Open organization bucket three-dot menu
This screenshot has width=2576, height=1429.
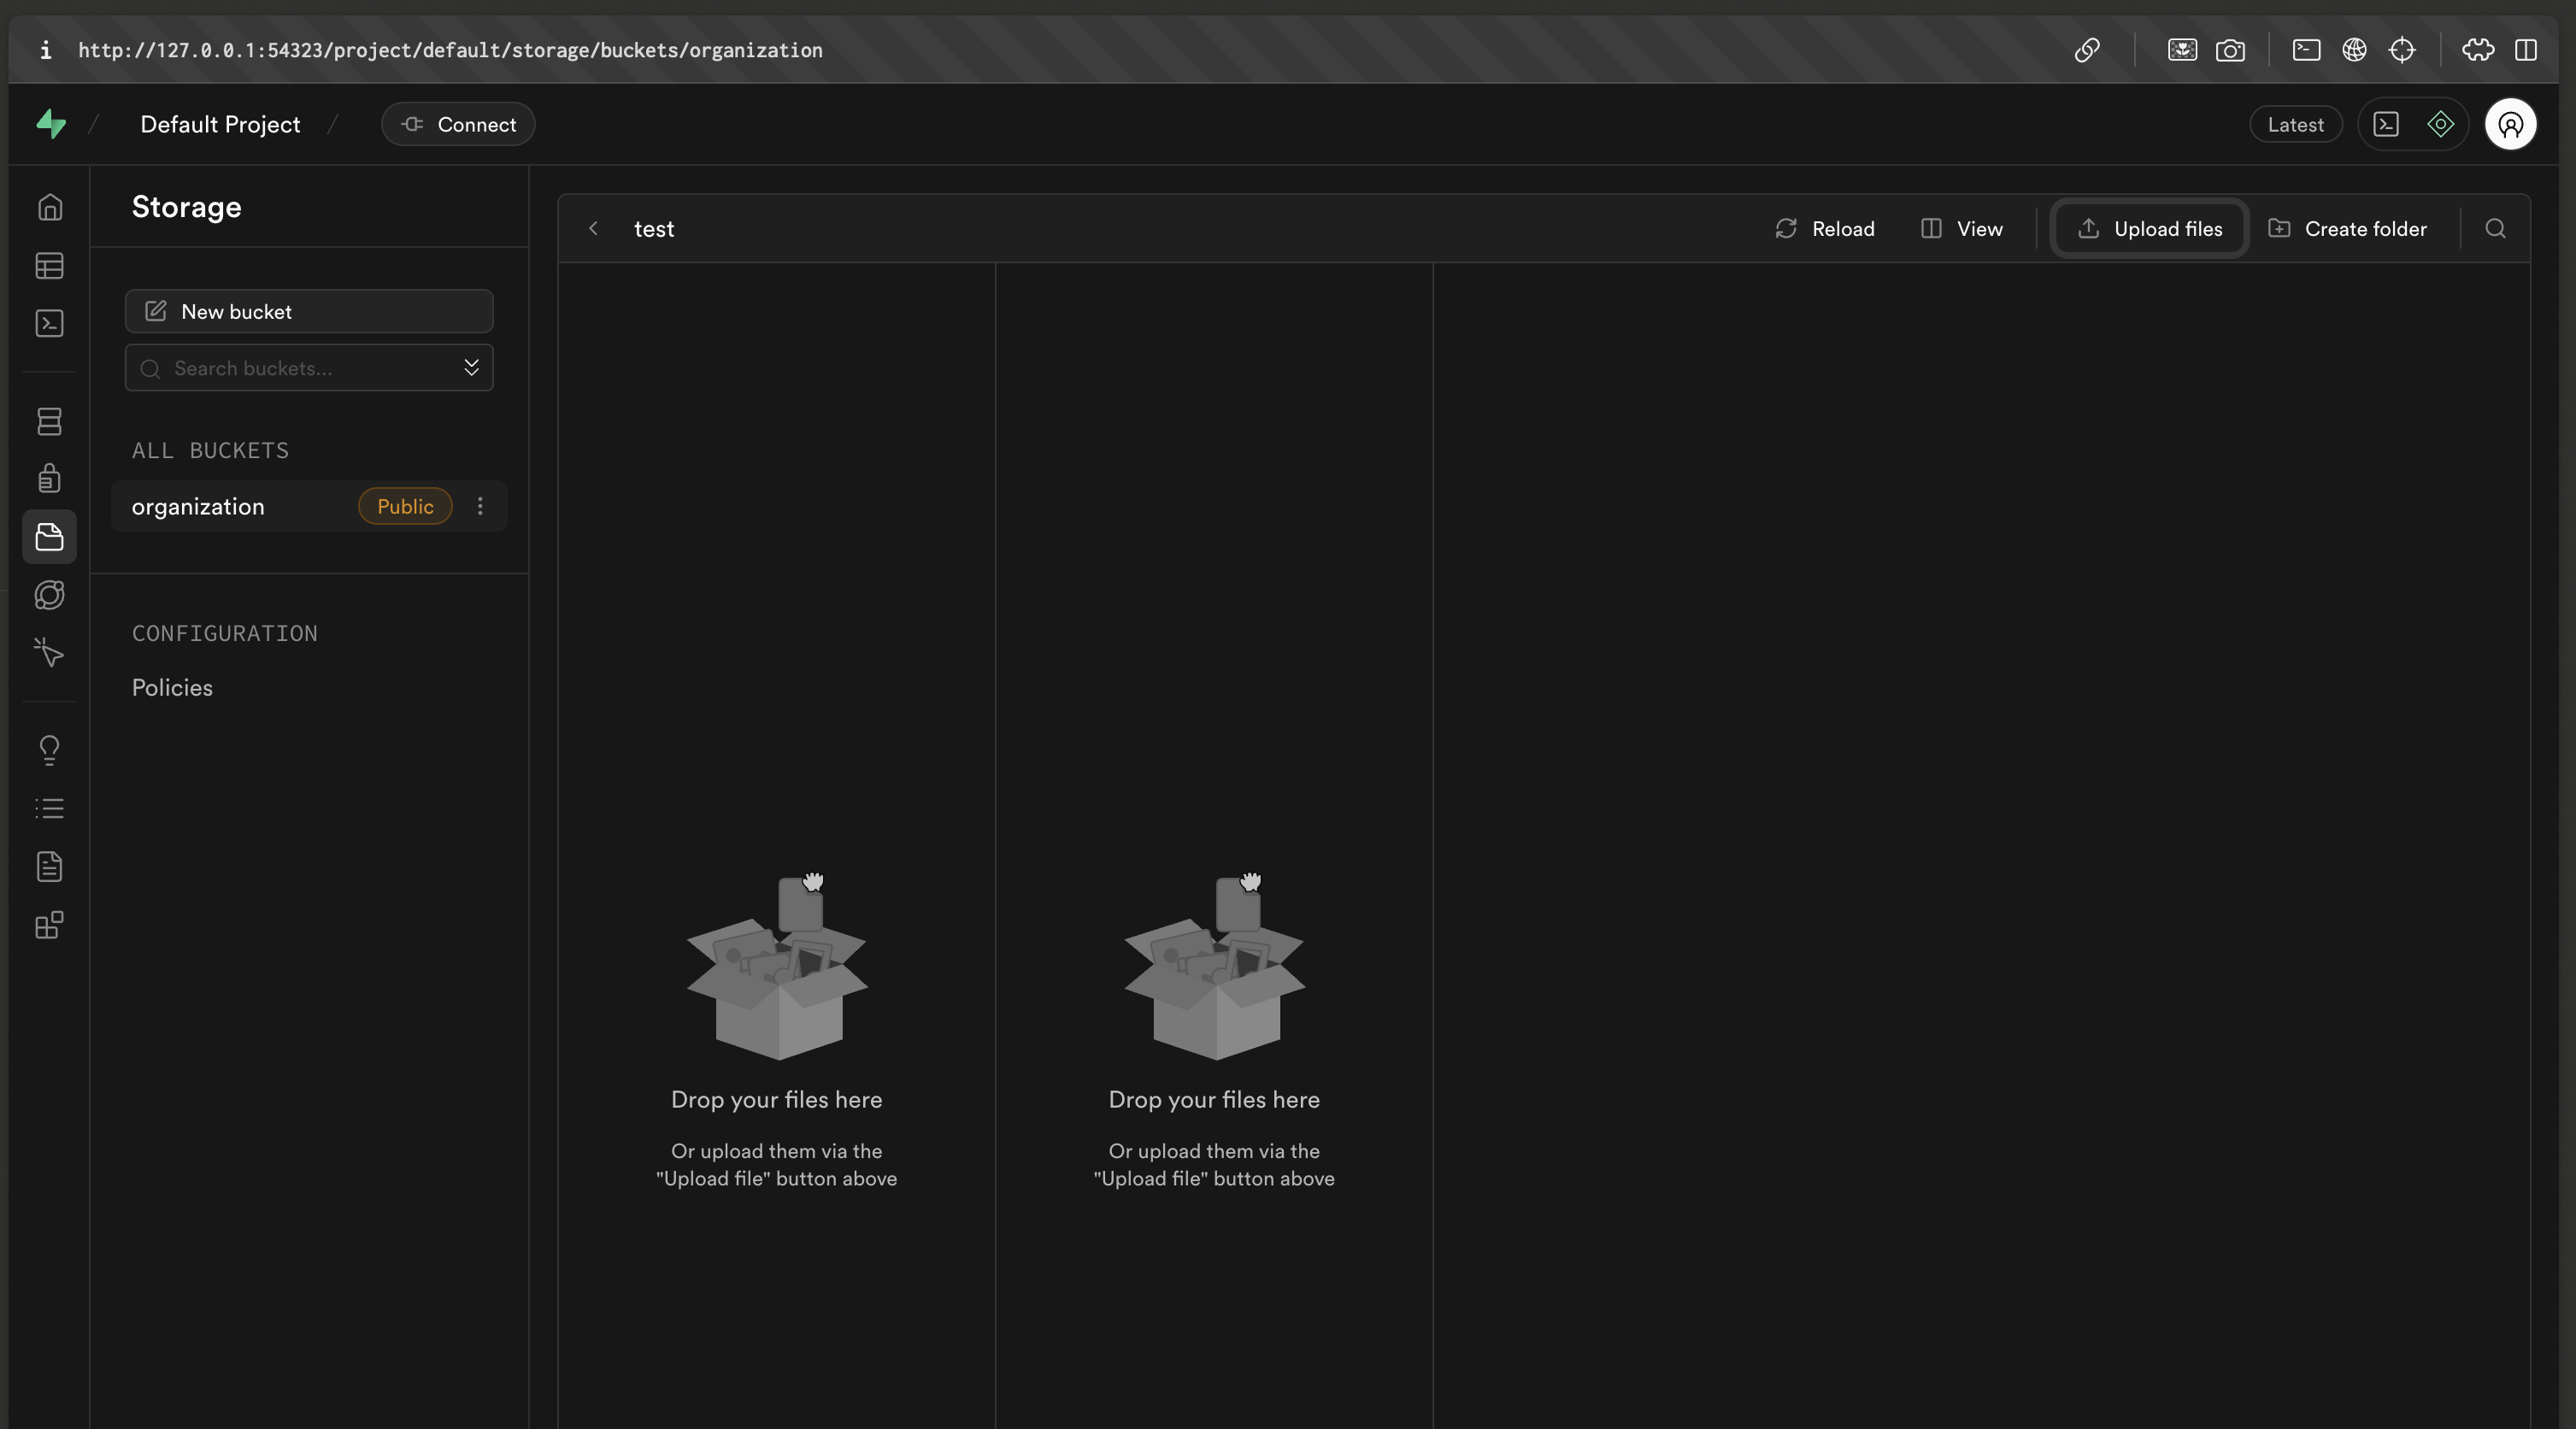coord(480,506)
